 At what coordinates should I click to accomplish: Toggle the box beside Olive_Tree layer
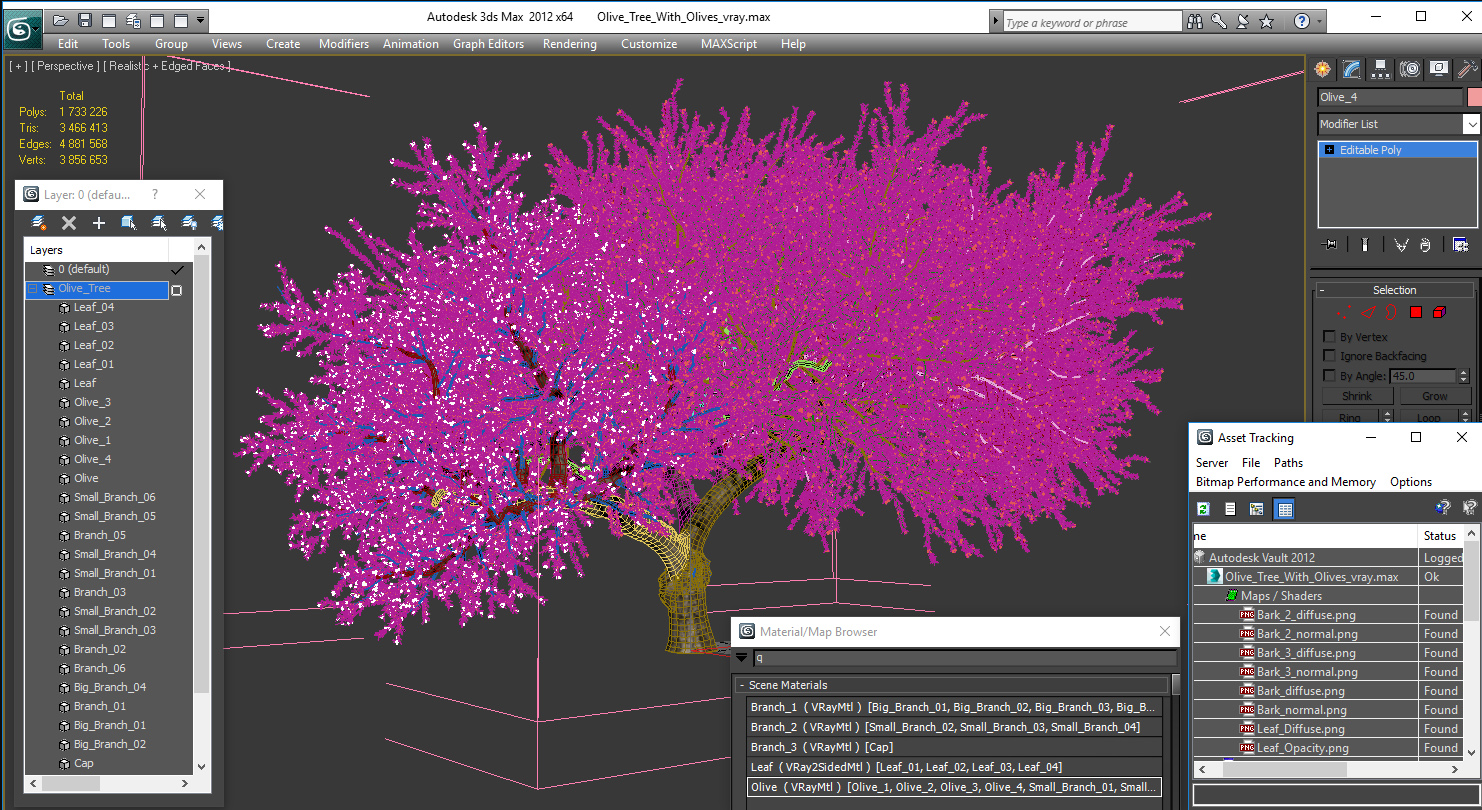pyautogui.click(x=177, y=290)
